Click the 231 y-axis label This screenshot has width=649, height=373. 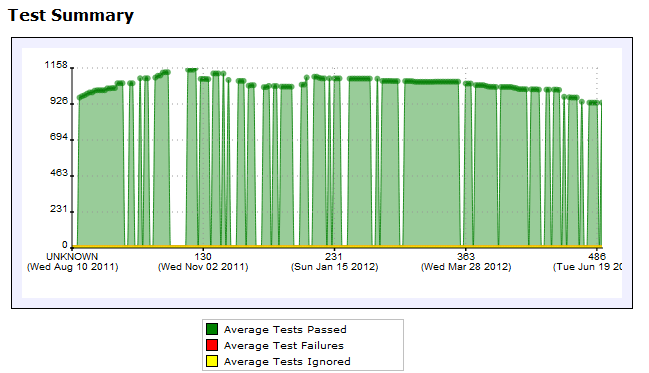(x=58, y=209)
